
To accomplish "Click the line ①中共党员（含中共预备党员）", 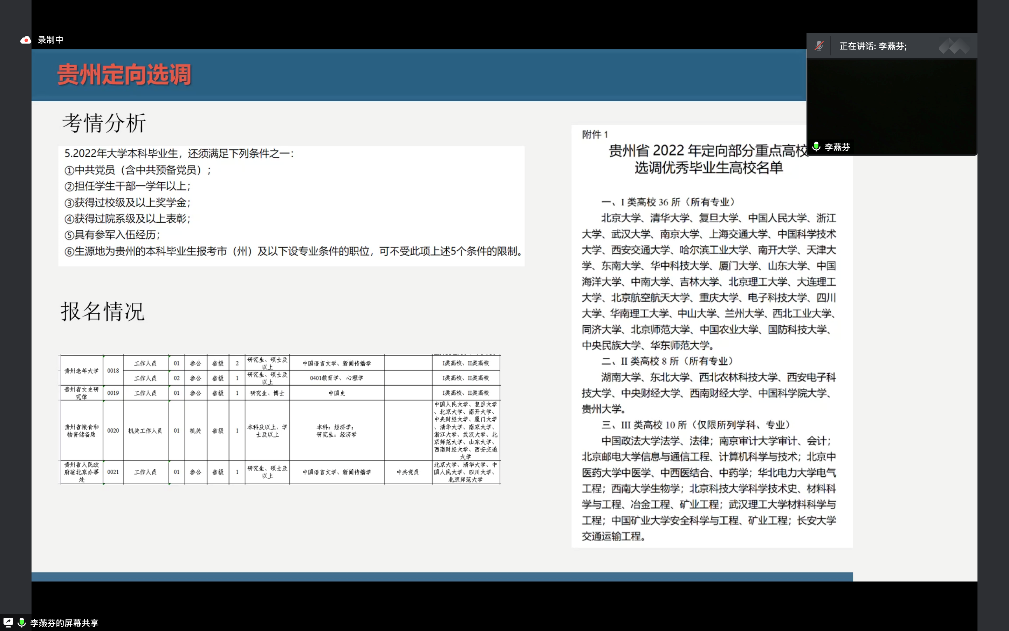I will (x=138, y=170).
